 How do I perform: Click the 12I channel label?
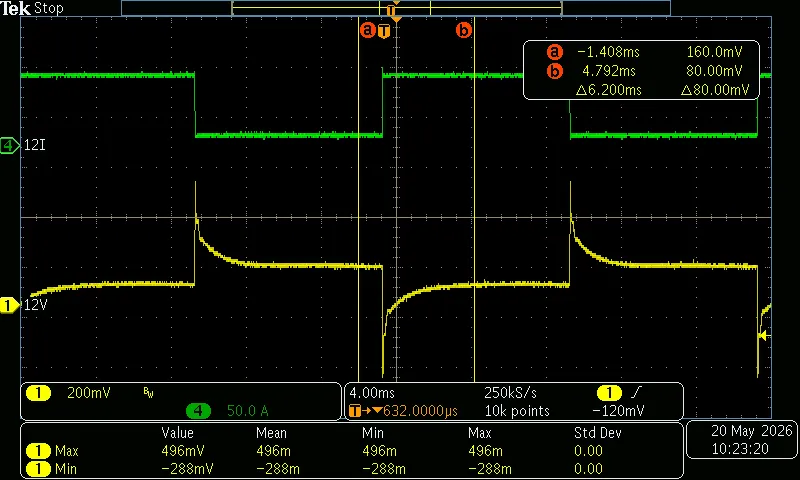[35, 145]
